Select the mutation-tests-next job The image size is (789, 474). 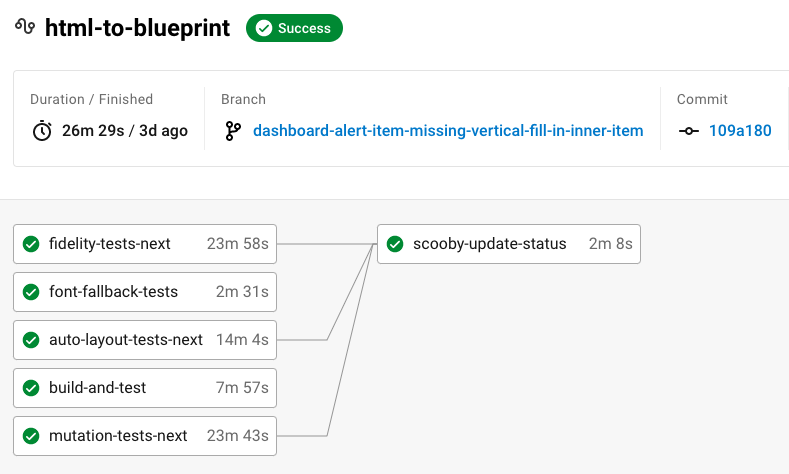pyautogui.click(x=118, y=436)
